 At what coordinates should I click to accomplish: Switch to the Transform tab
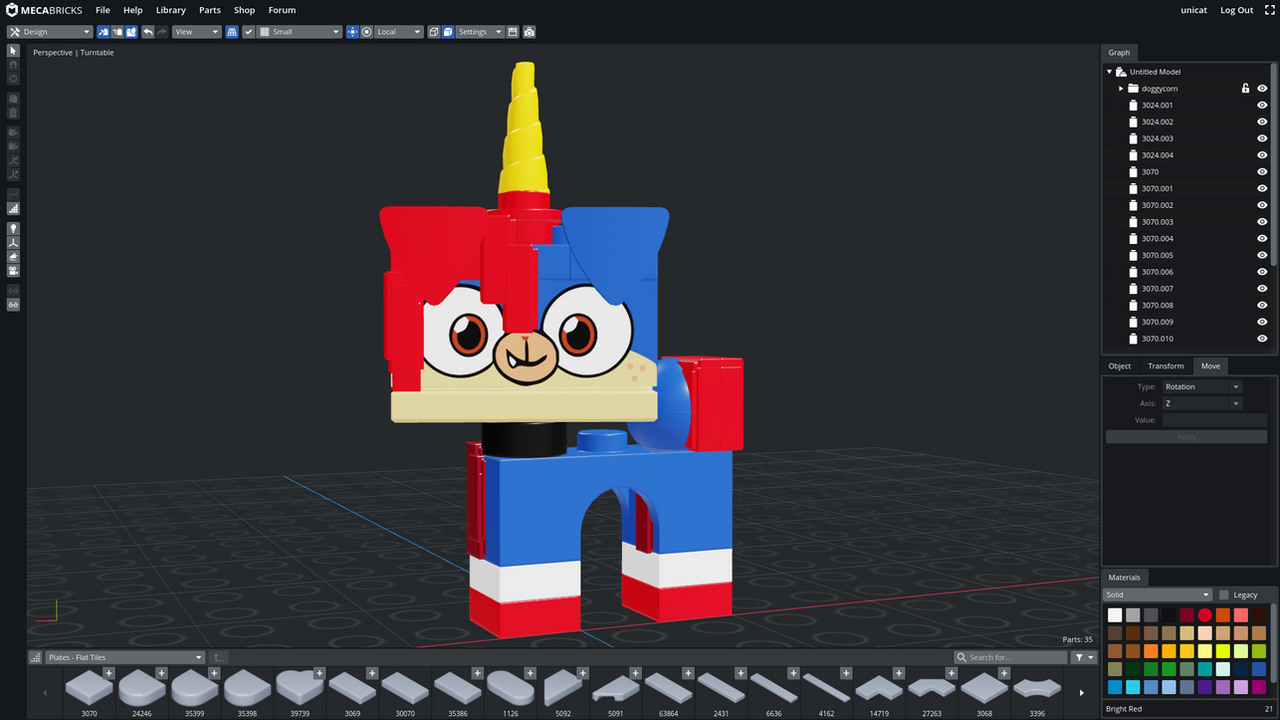1166,366
